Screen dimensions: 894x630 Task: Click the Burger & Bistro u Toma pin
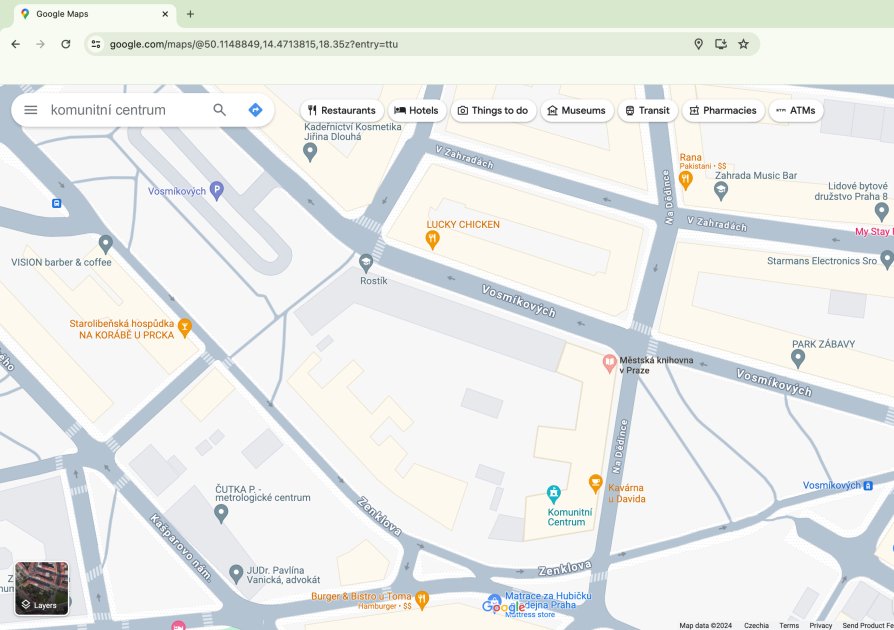point(422,600)
